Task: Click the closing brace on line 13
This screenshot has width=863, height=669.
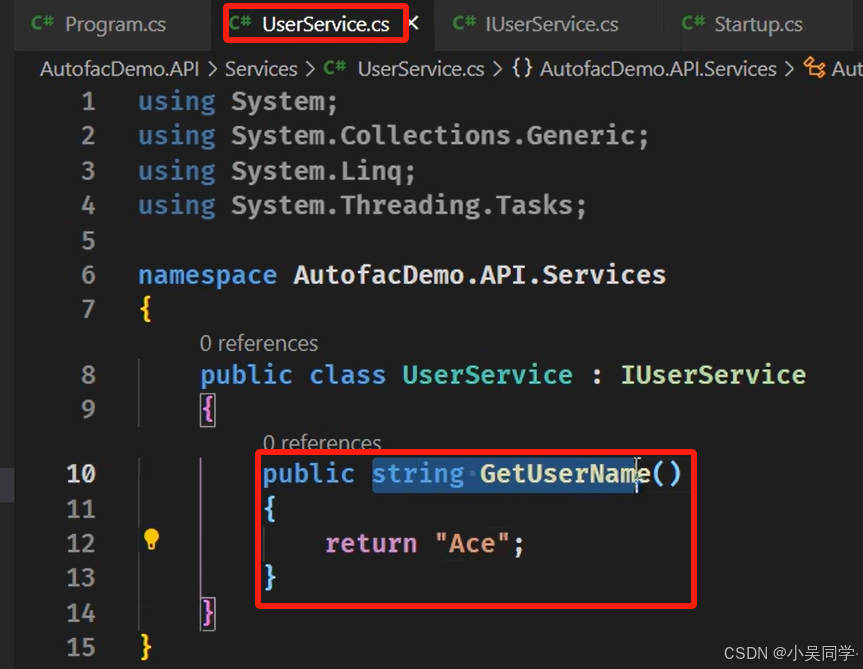Action: (x=270, y=577)
